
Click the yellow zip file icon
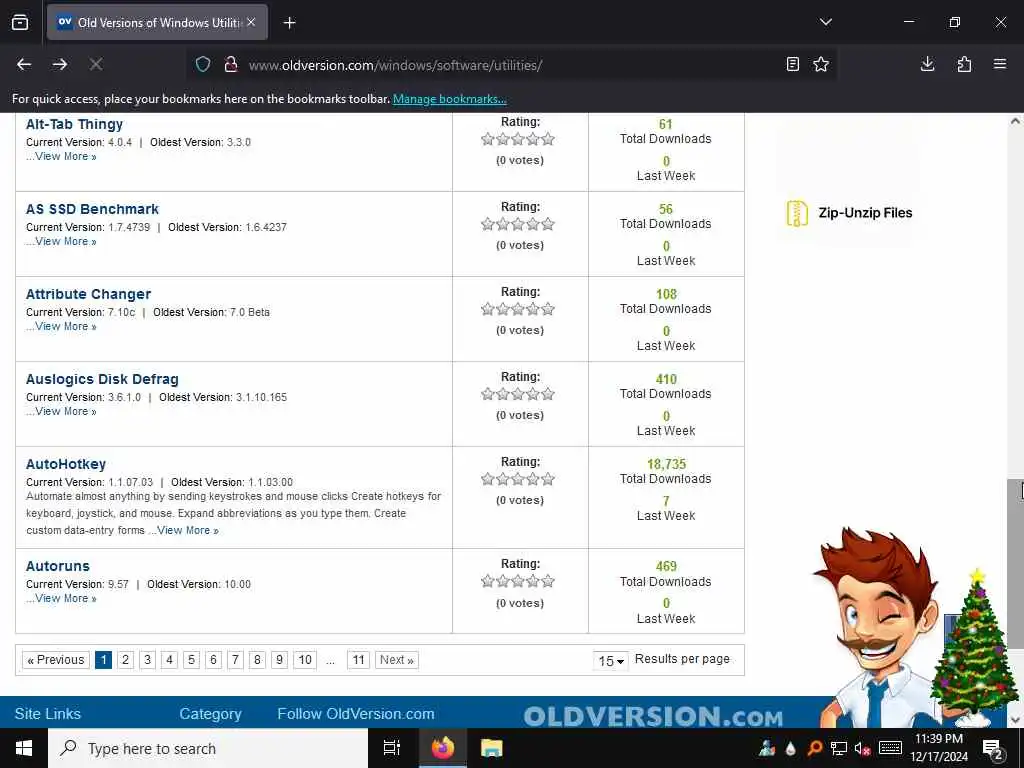click(x=797, y=214)
